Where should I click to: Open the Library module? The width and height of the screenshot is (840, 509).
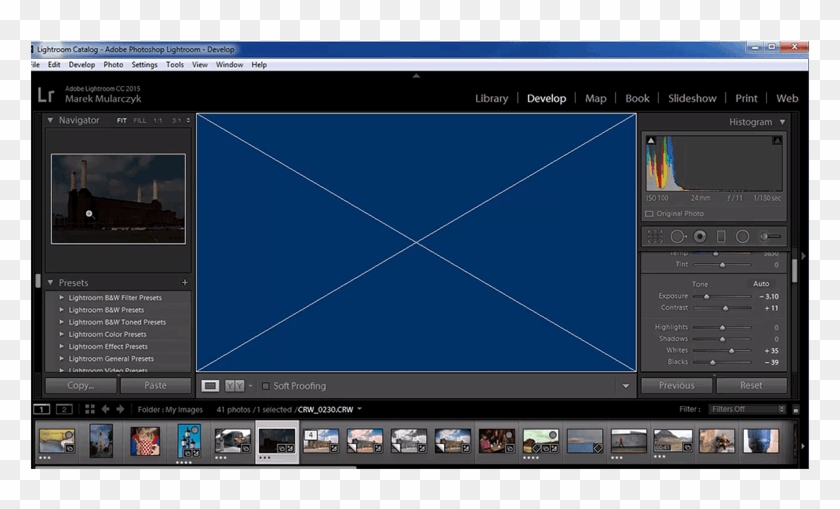[x=491, y=99]
